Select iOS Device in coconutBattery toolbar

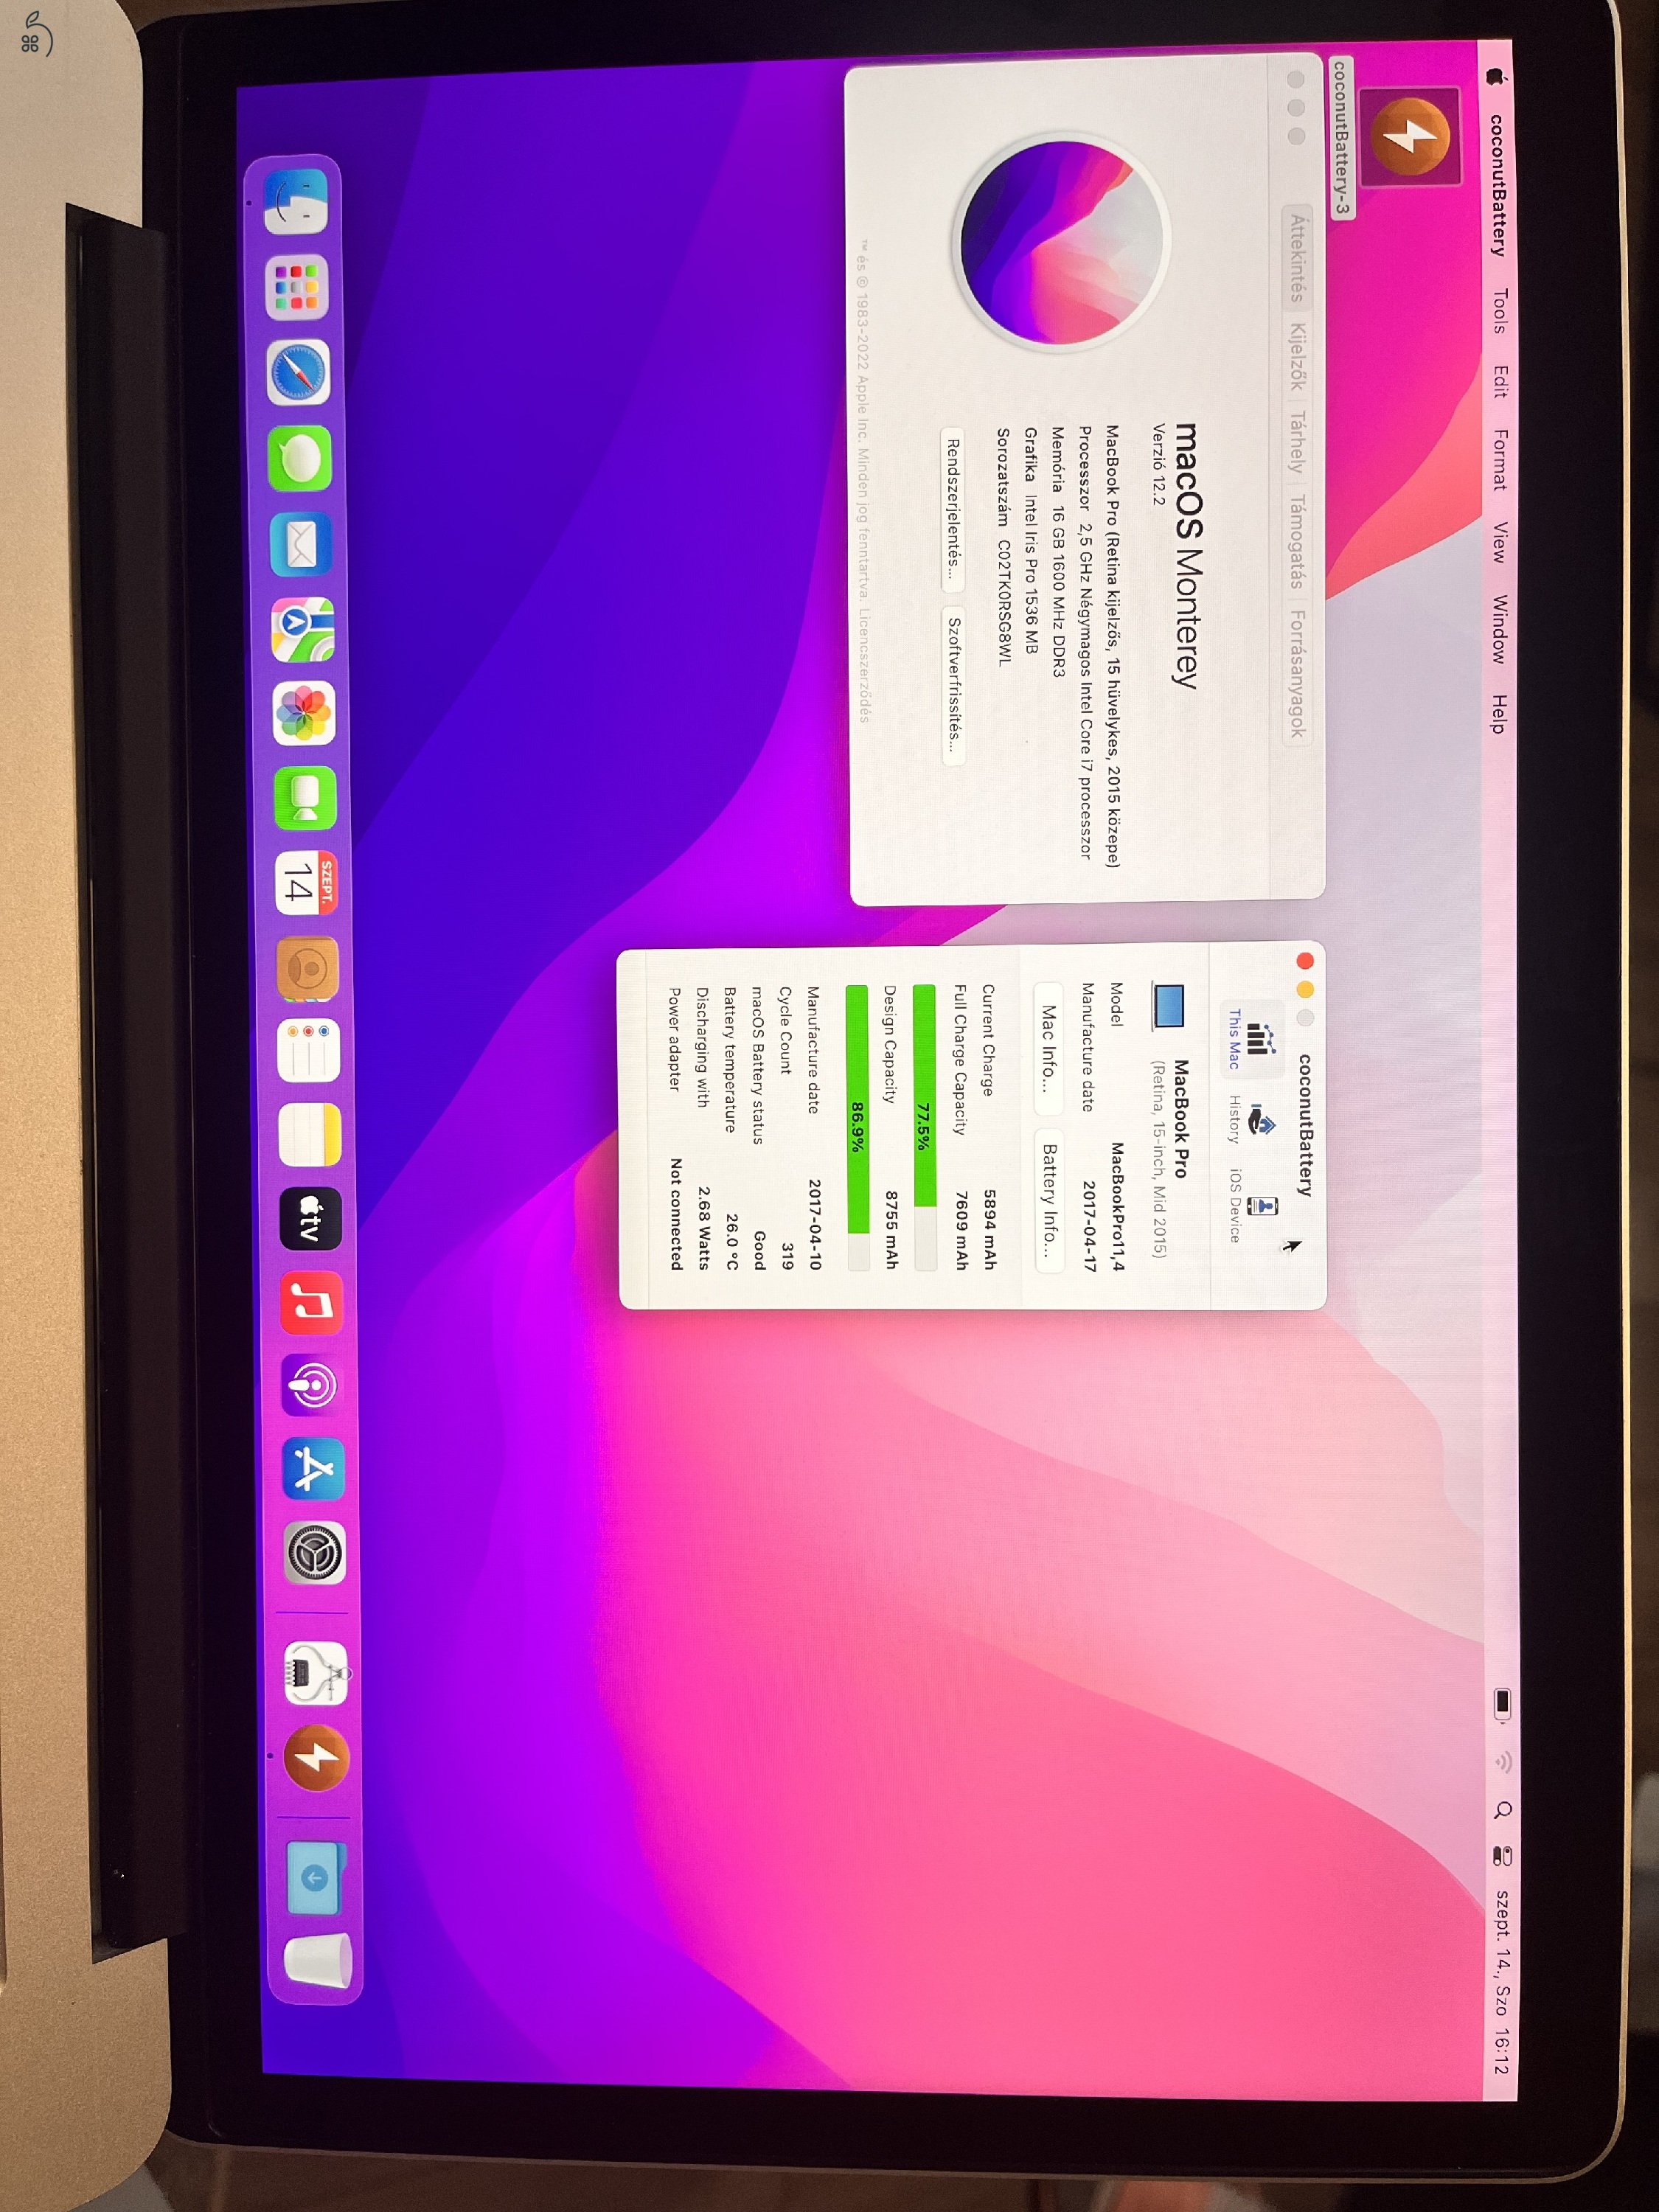1250,1205
